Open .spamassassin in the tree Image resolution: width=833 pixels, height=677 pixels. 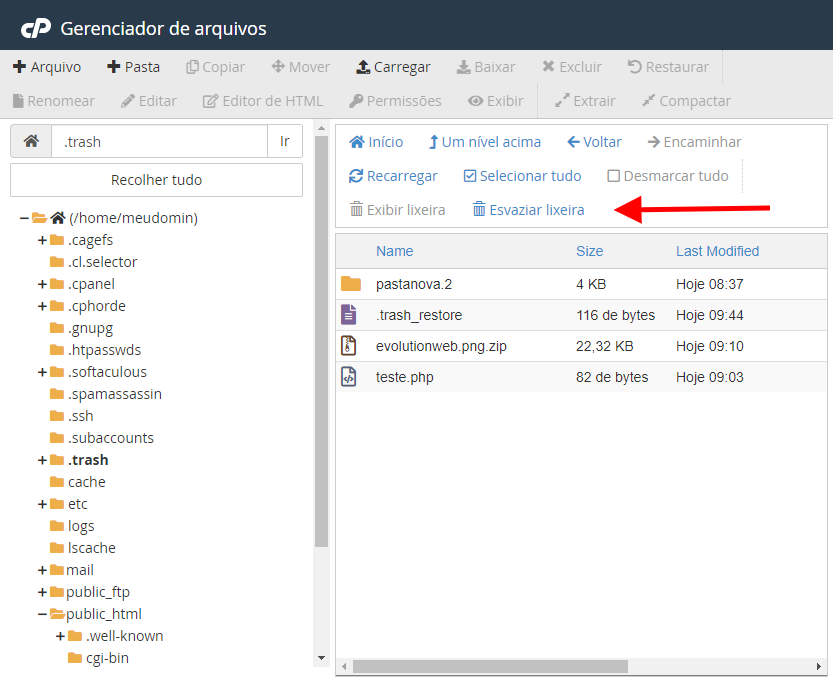click(x=115, y=394)
